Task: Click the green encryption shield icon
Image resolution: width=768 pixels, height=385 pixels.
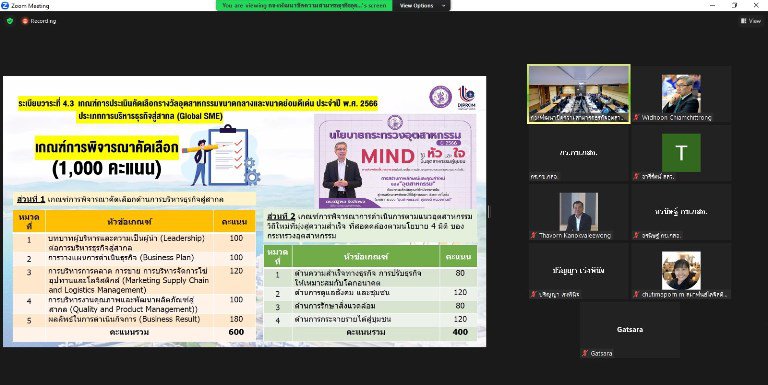Action: pyautogui.click(x=10, y=21)
